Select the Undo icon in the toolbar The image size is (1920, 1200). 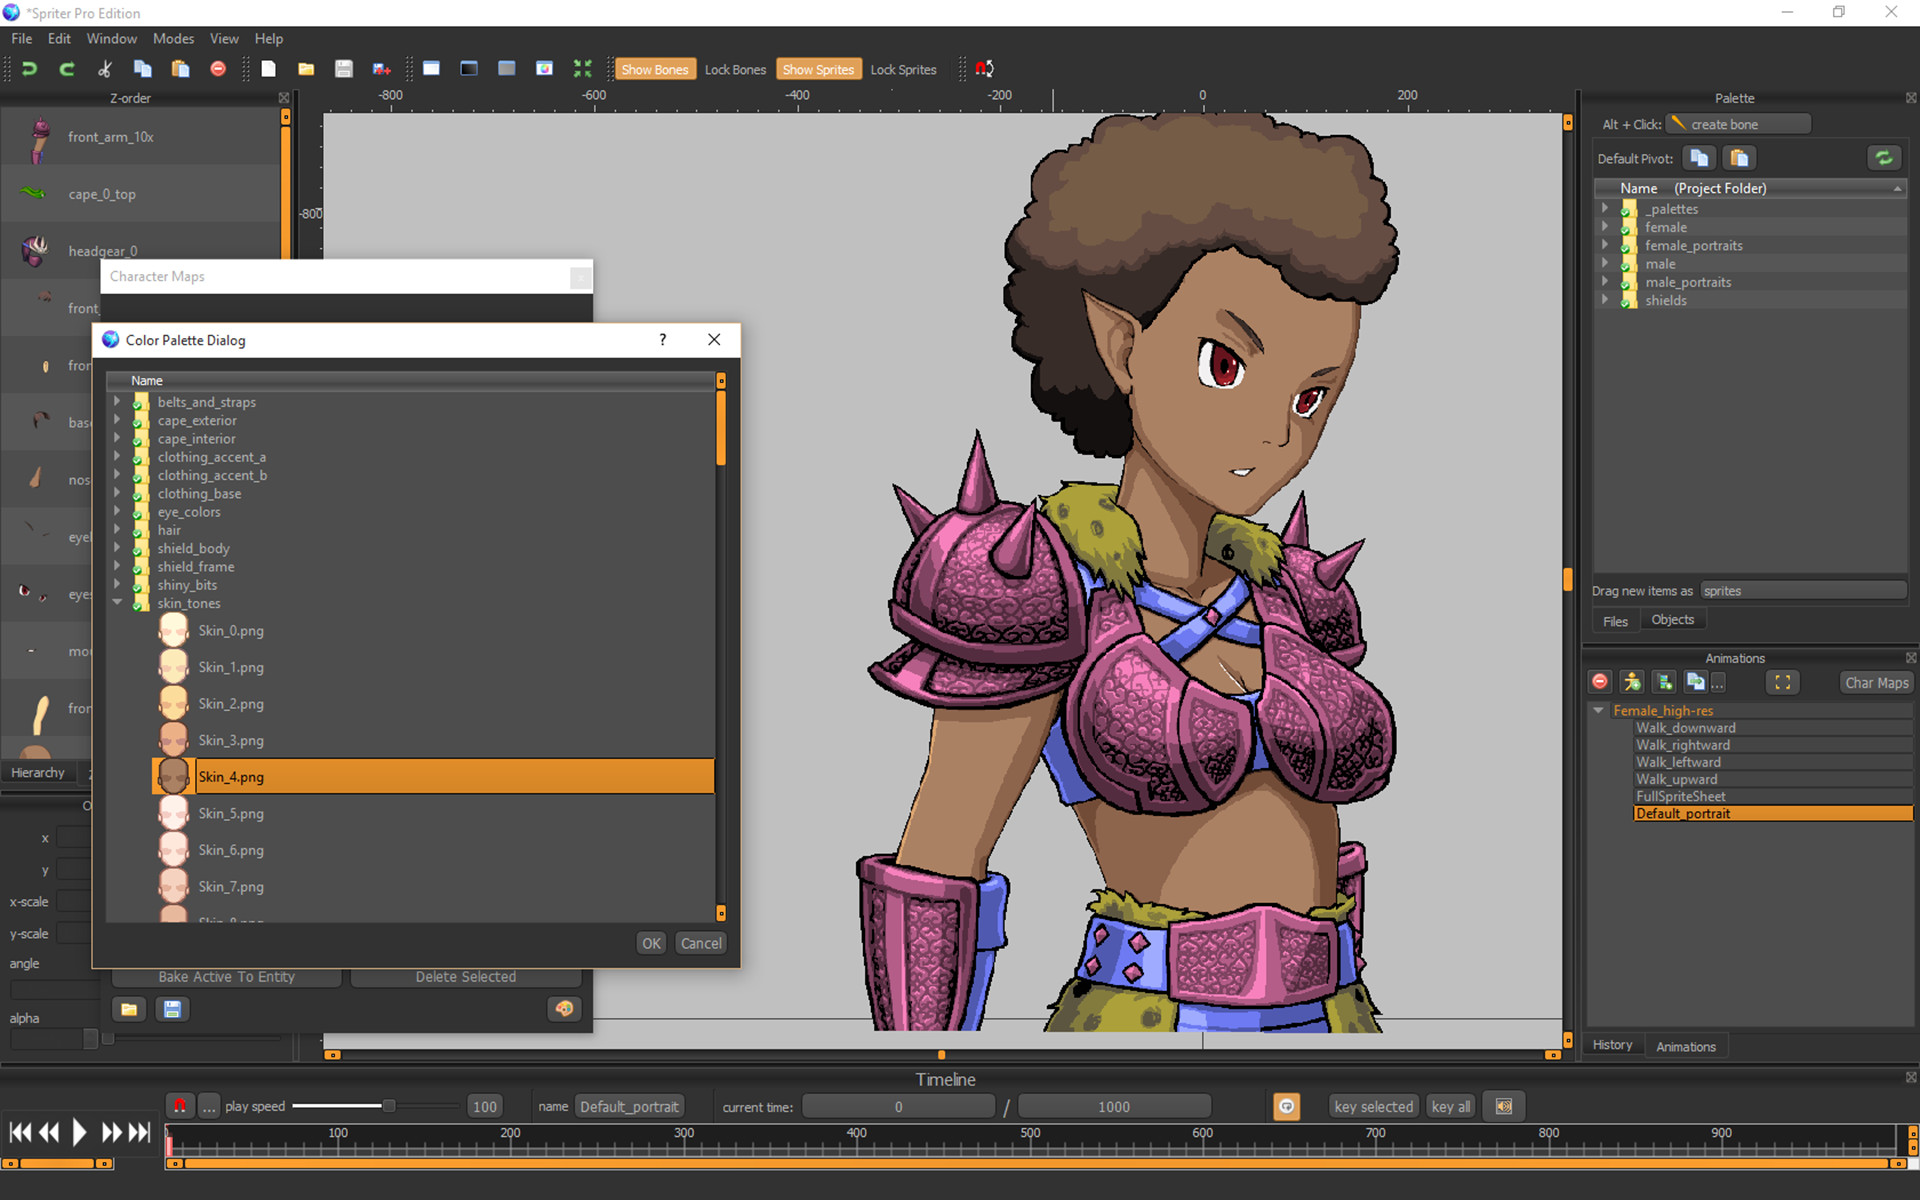click(x=28, y=68)
